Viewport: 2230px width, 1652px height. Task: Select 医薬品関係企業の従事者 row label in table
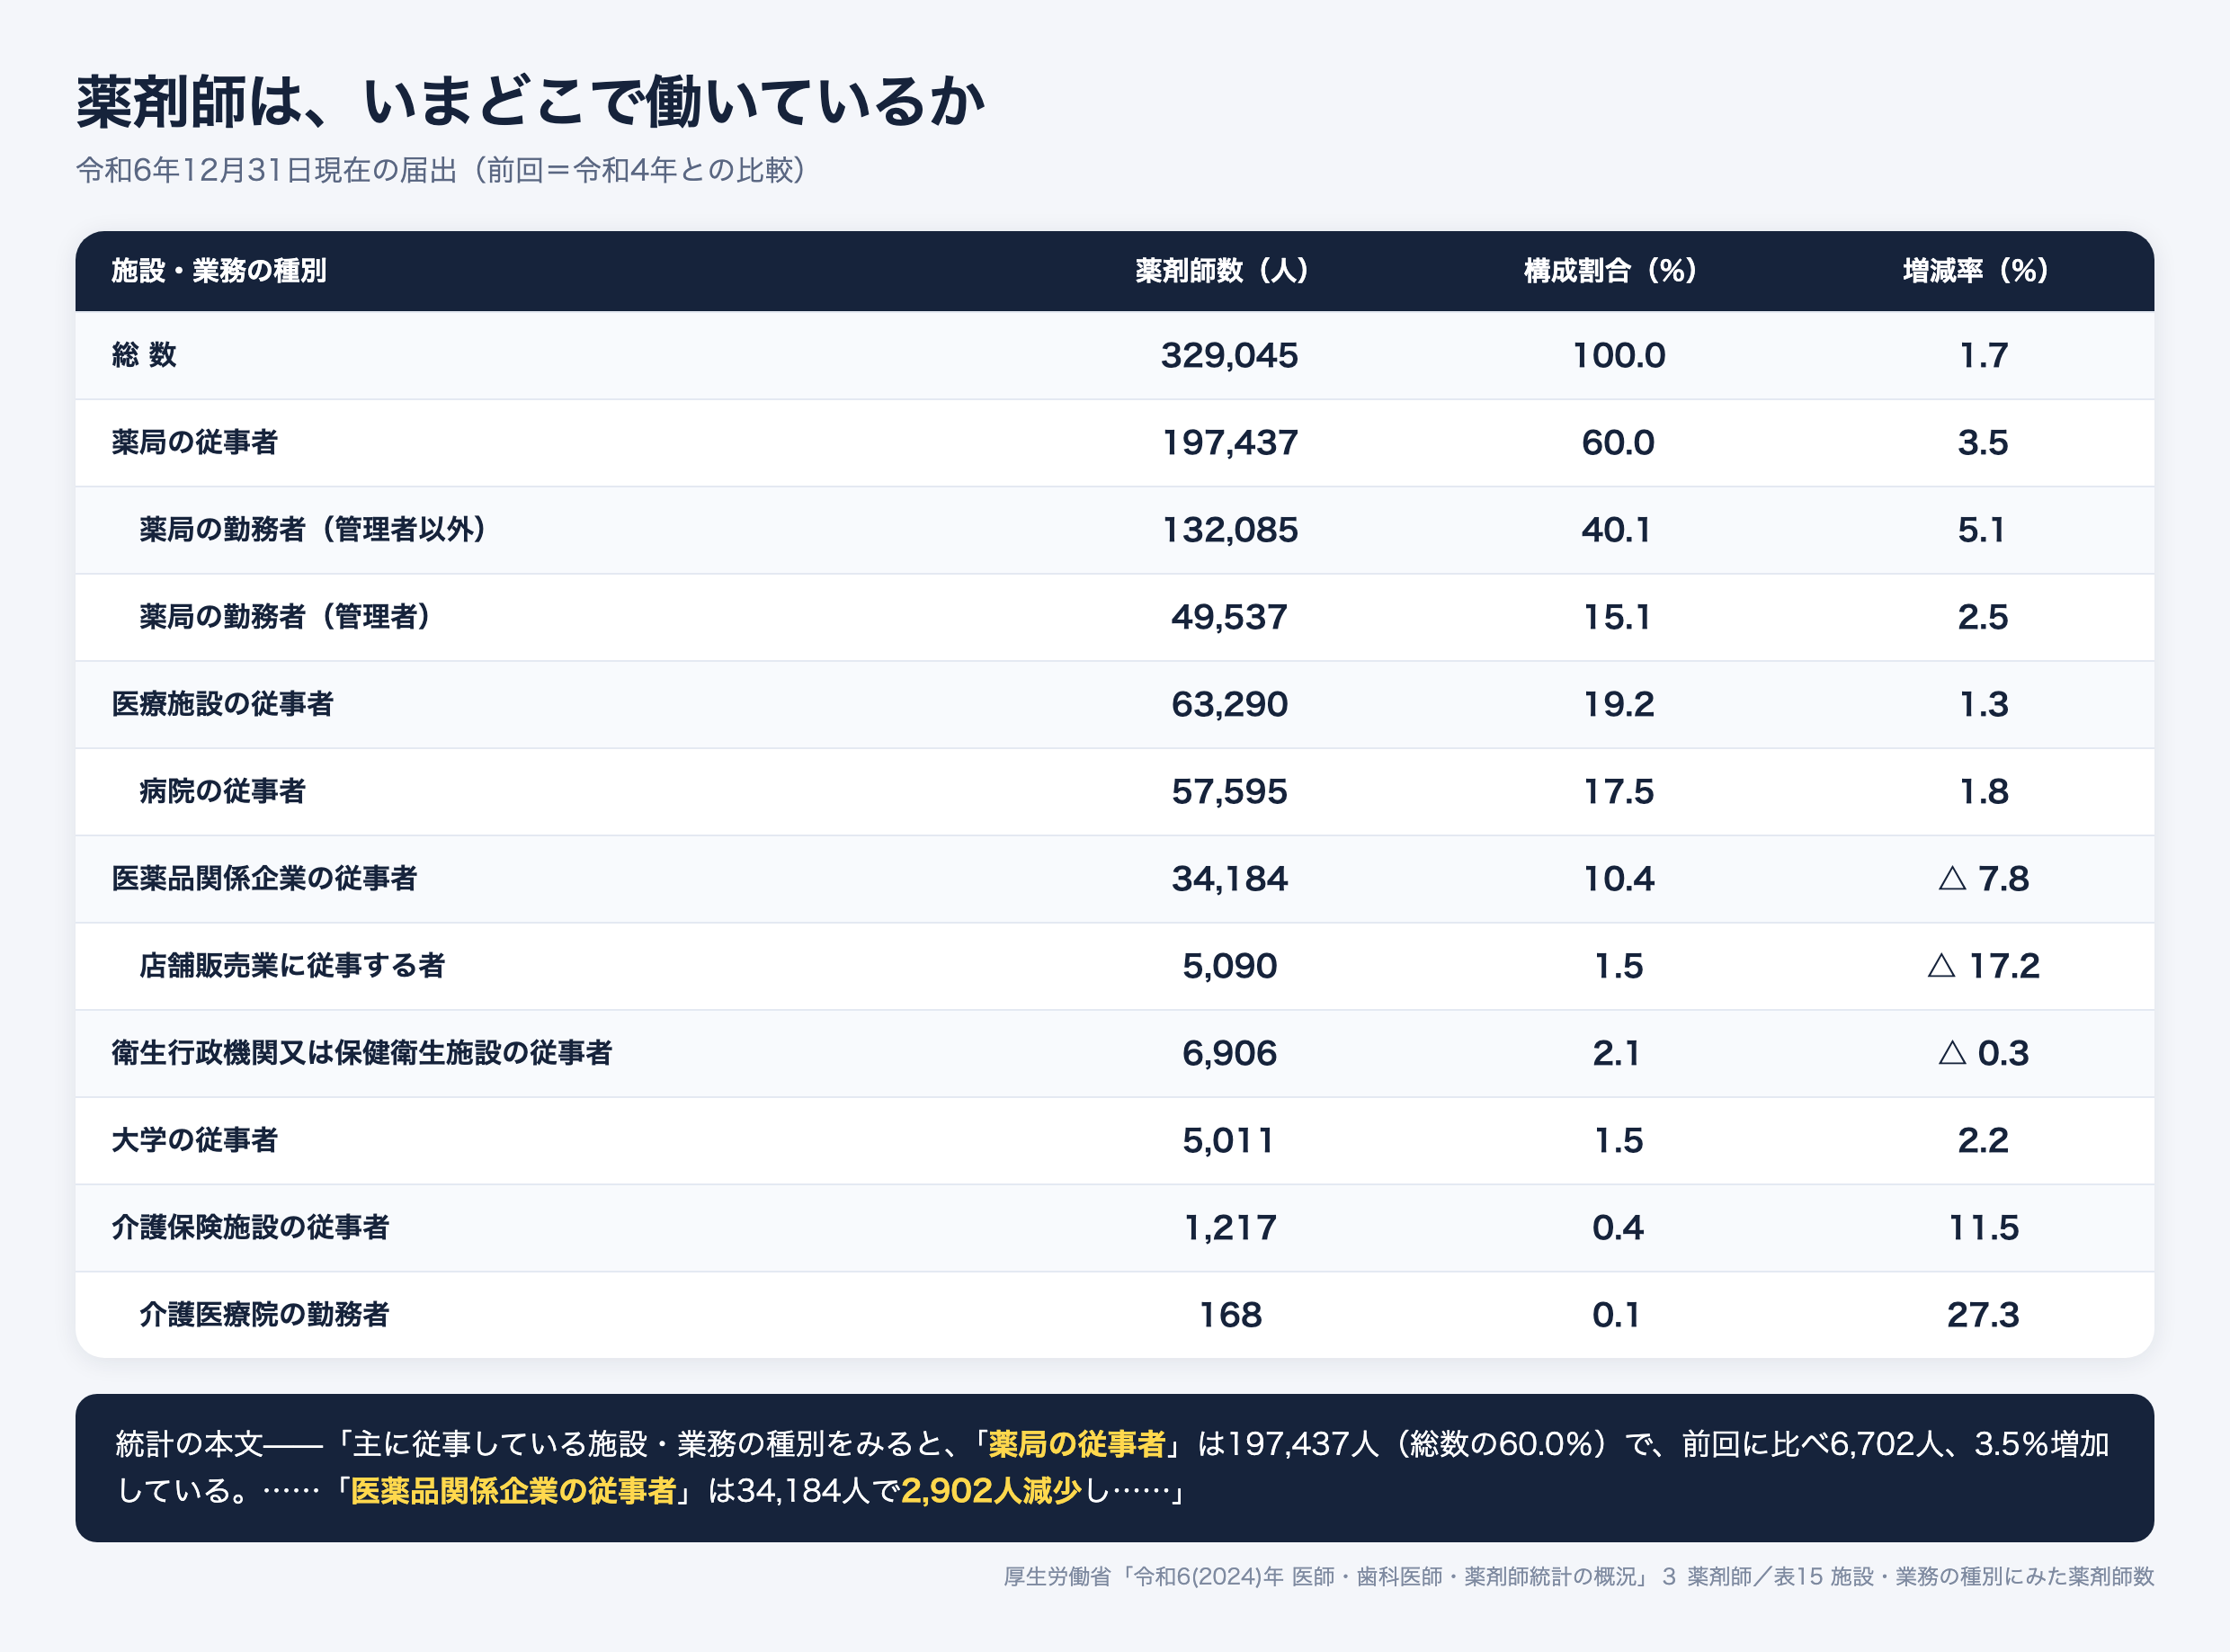264,878
